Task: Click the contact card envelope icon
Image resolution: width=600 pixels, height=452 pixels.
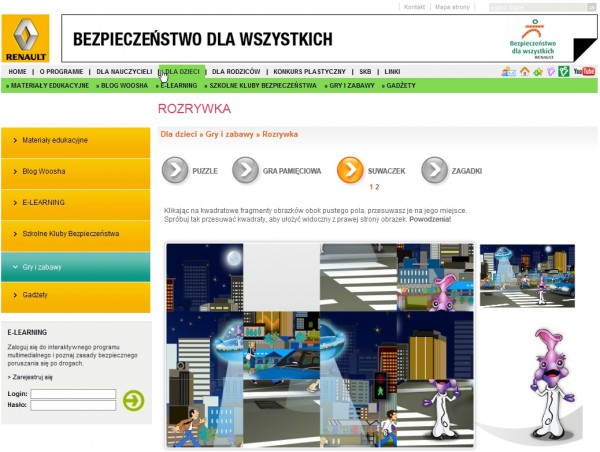Action: [x=509, y=72]
